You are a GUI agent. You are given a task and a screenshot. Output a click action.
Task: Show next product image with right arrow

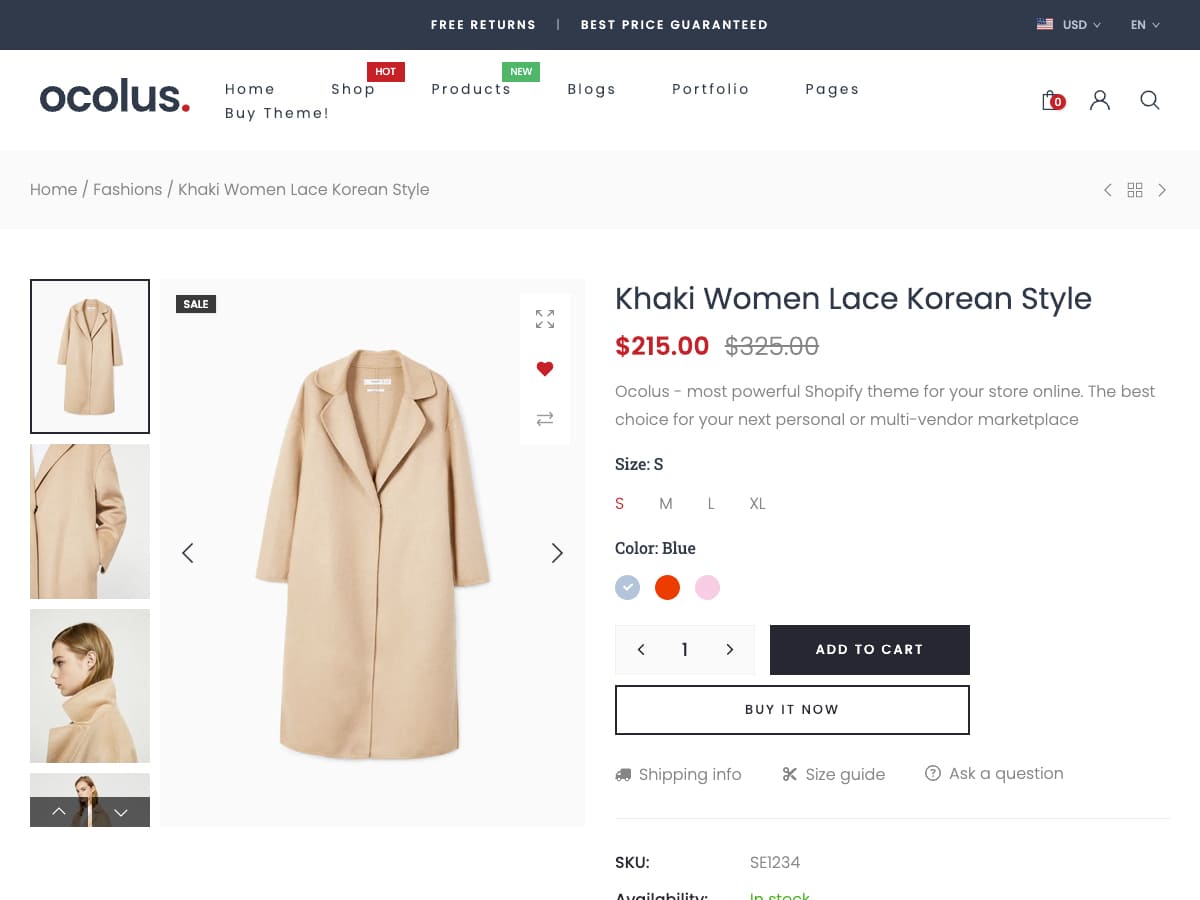557,553
